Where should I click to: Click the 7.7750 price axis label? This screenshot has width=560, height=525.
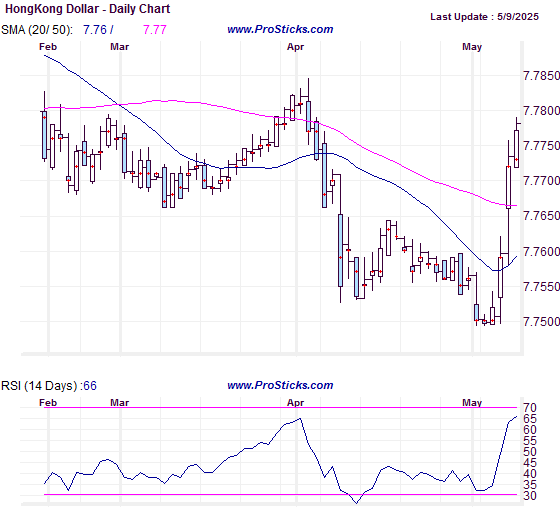(x=541, y=146)
